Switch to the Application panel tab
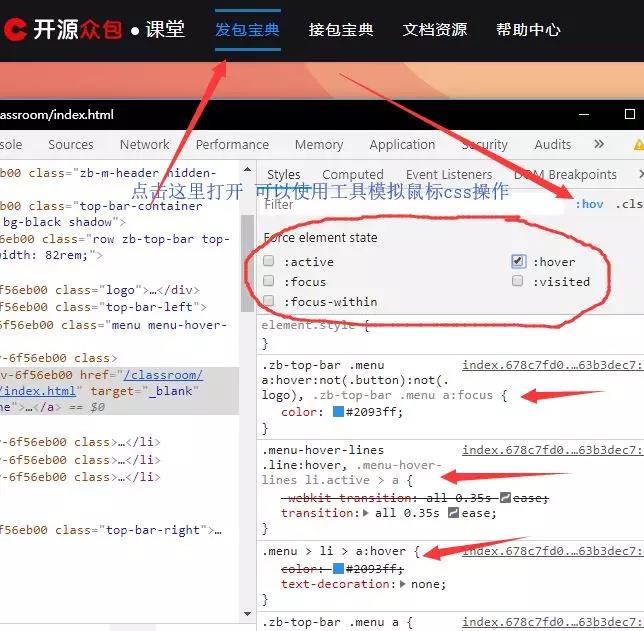Viewport: 644px width, 631px height. [402, 145]
